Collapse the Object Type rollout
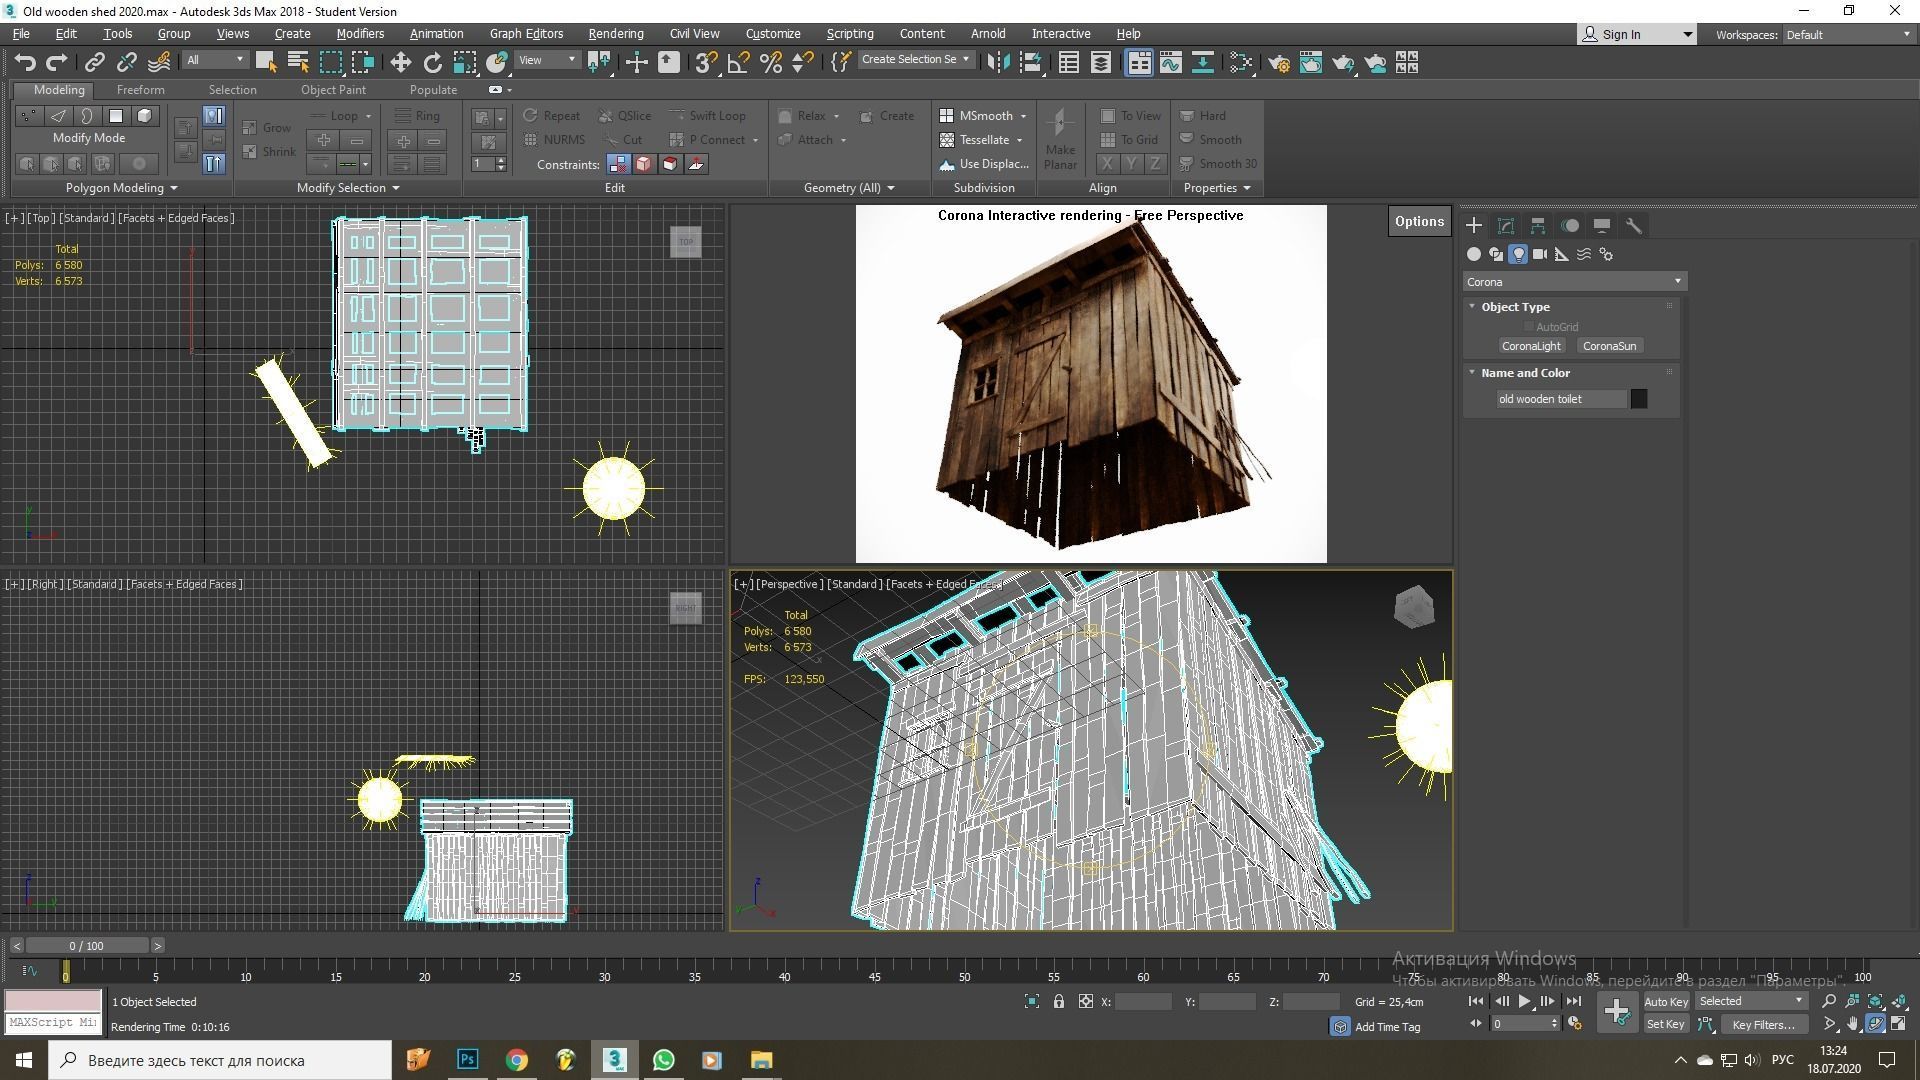This screenshot has width=1920, height=1080. click(1515, 307)
